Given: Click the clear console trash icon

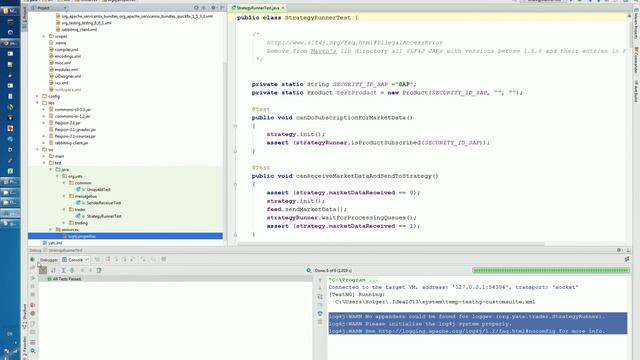Looking at the screenshot, I should coord(320,322).
